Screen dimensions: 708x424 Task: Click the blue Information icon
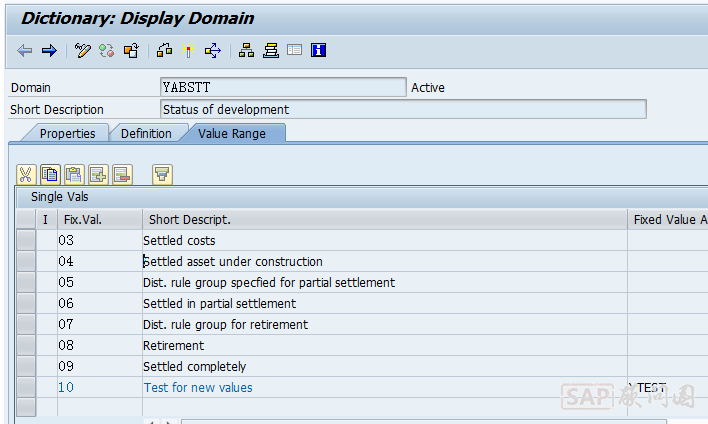(319, 50)
